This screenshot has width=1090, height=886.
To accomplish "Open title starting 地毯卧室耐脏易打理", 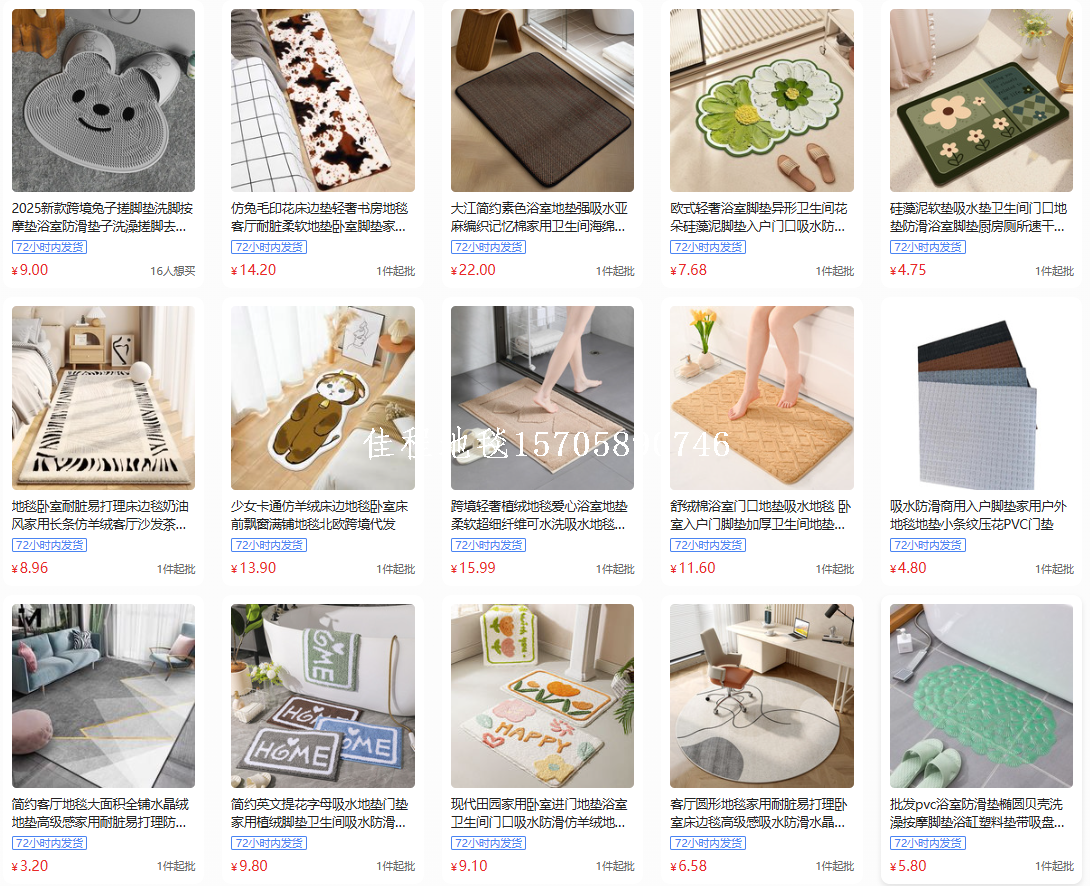I will click(x=100, y=515).
